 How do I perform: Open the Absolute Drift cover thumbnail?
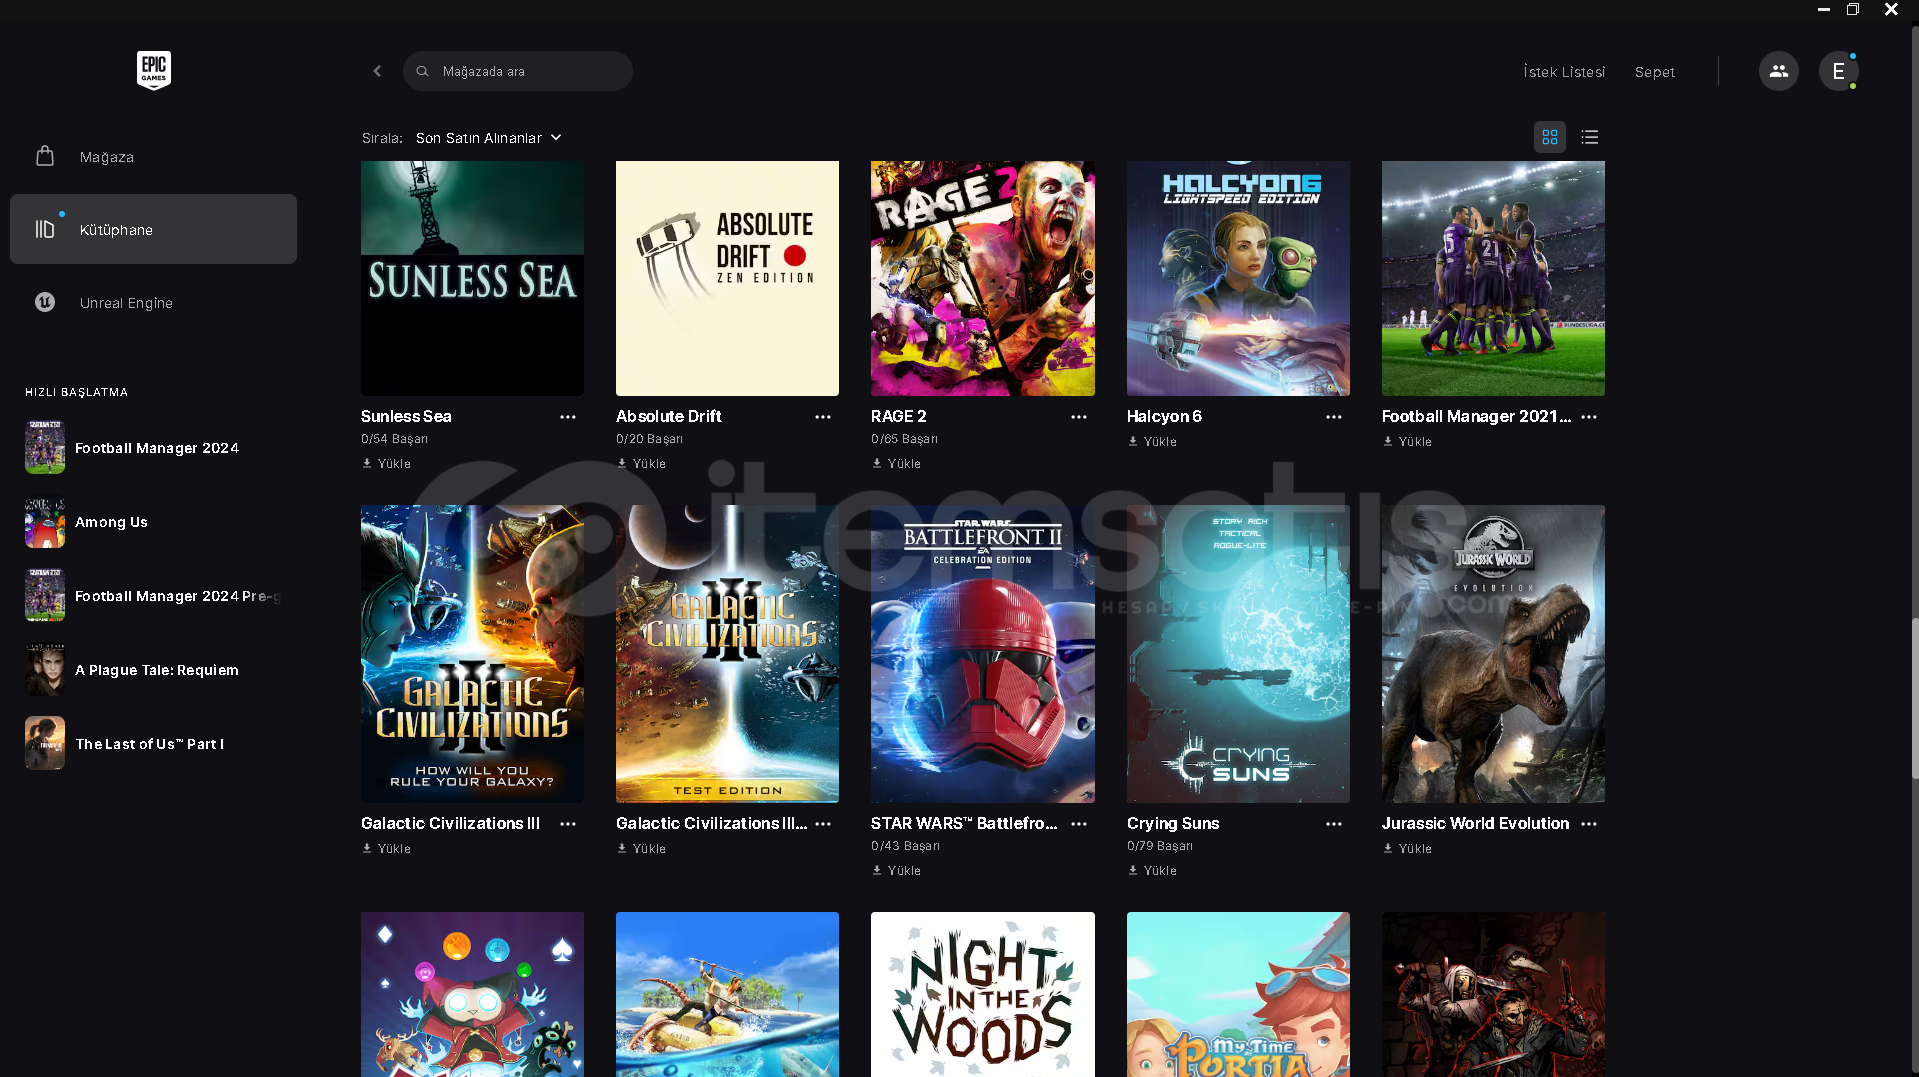pos(727,278)
